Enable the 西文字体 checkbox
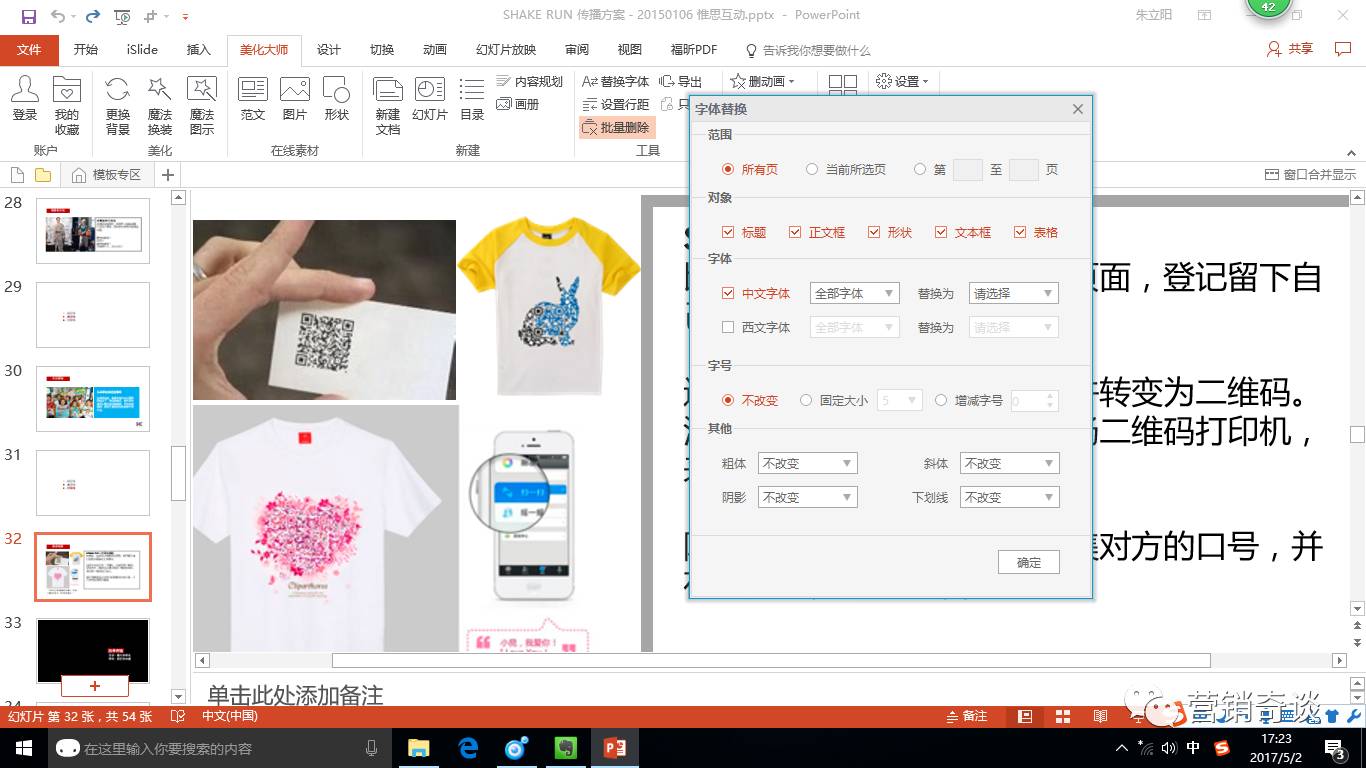1366x768 pixels. click(x=728, y=327)
